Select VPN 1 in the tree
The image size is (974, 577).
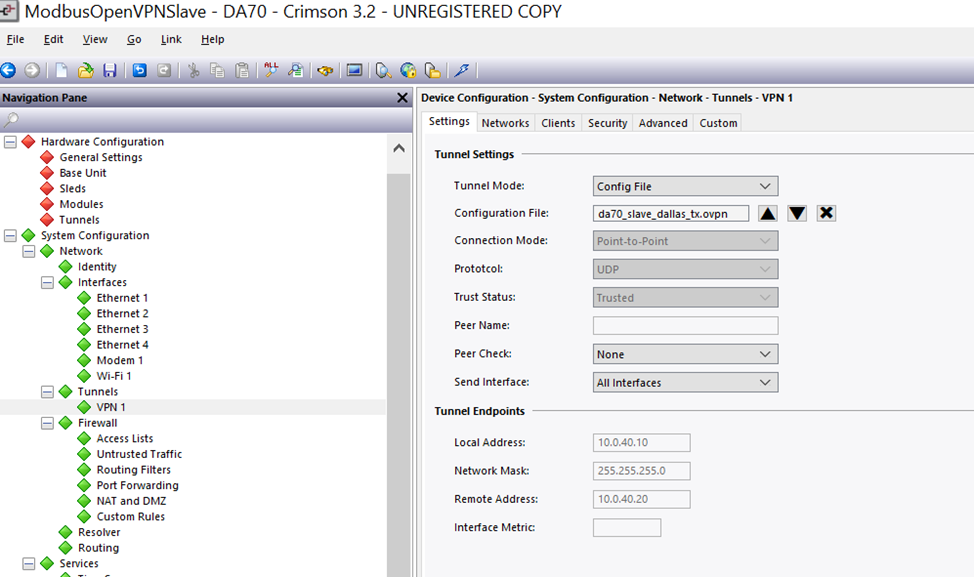click(111, 407)
